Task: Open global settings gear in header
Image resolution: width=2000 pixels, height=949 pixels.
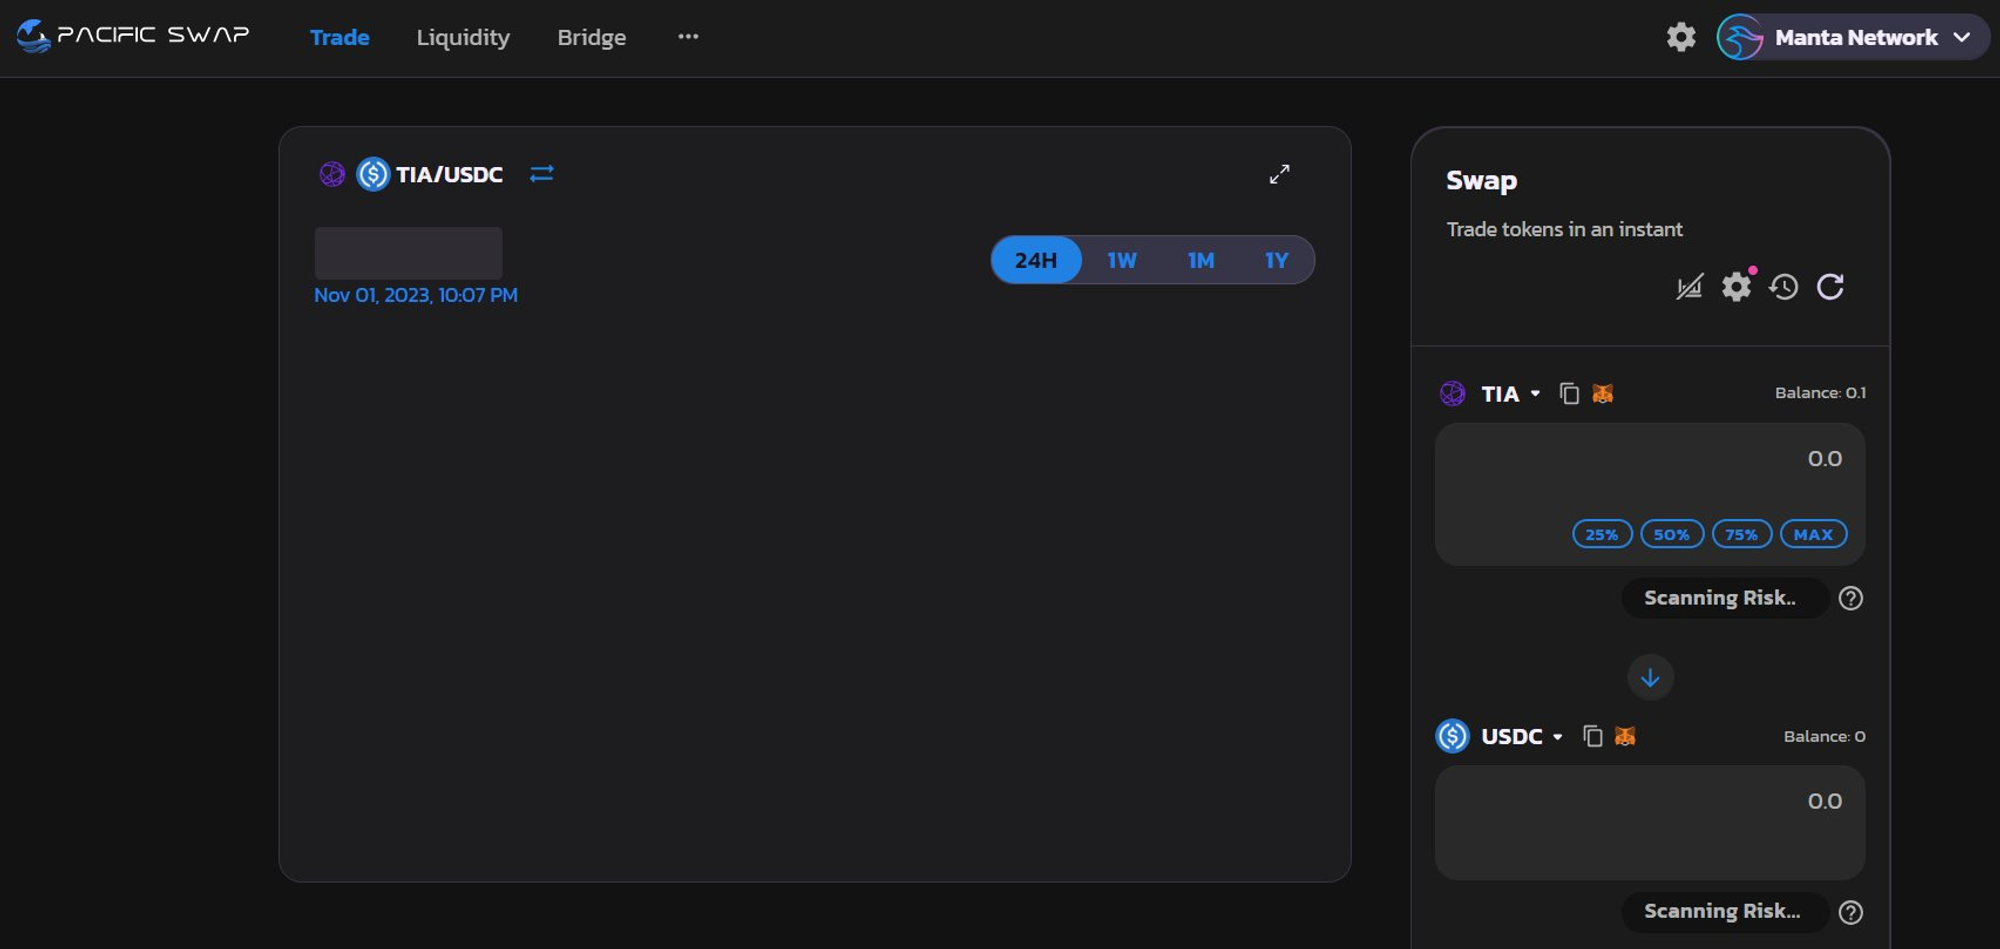Action: click(x=1681, y=37)
